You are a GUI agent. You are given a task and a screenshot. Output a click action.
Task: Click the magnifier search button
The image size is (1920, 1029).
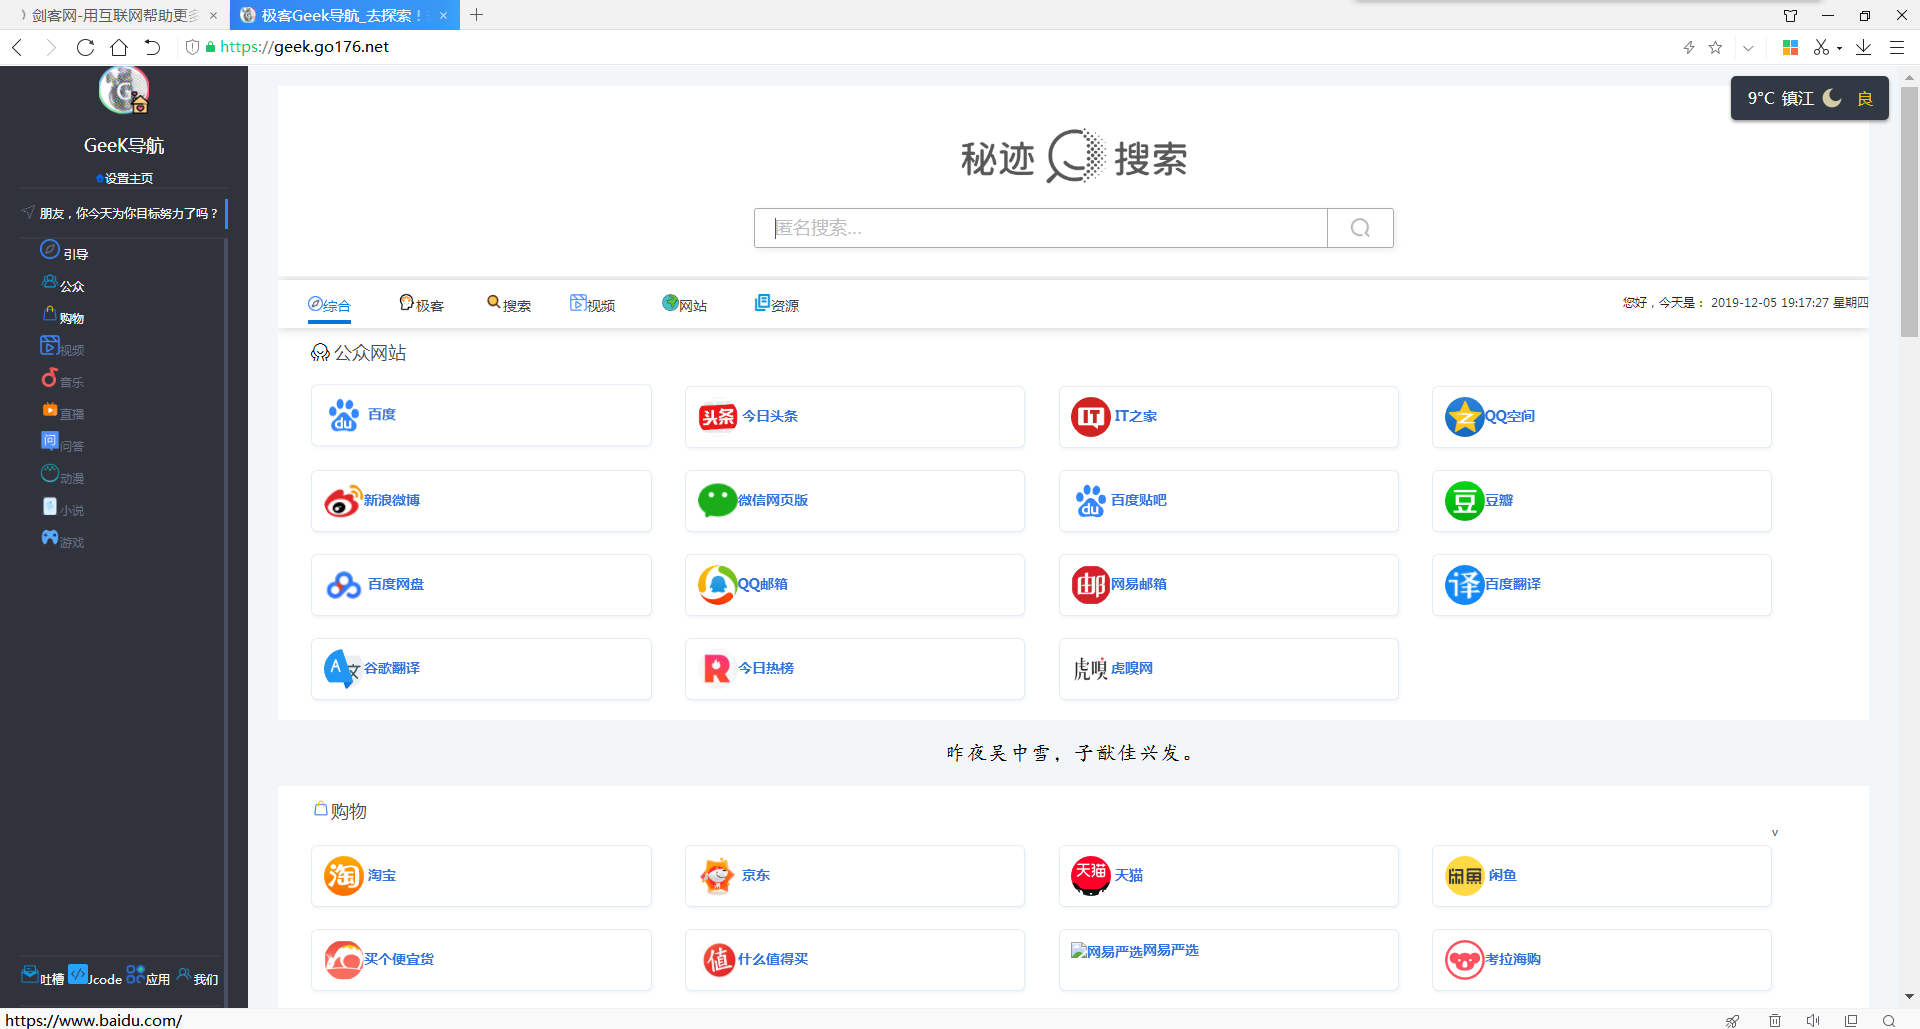pos(1360,228)
